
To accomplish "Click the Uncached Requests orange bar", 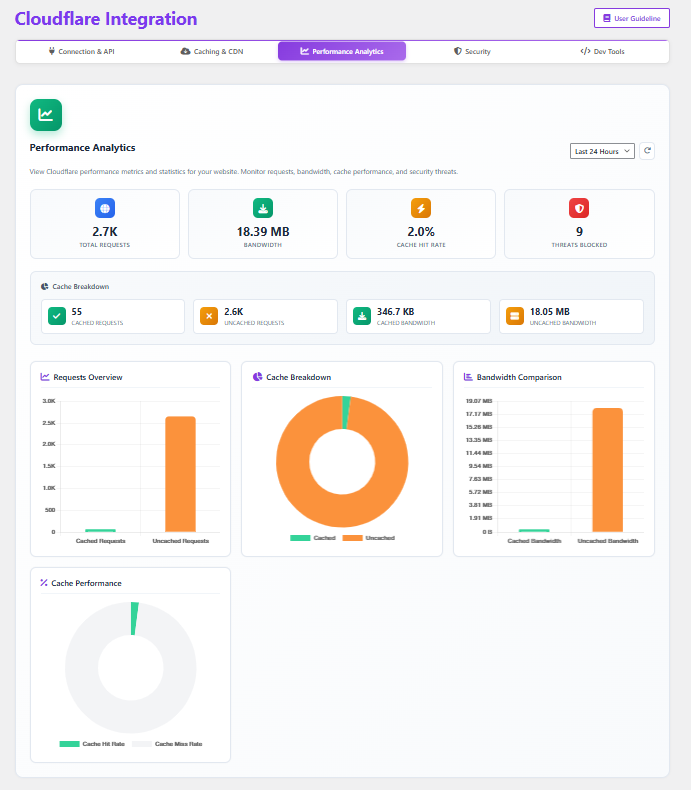I will (180, 474).
